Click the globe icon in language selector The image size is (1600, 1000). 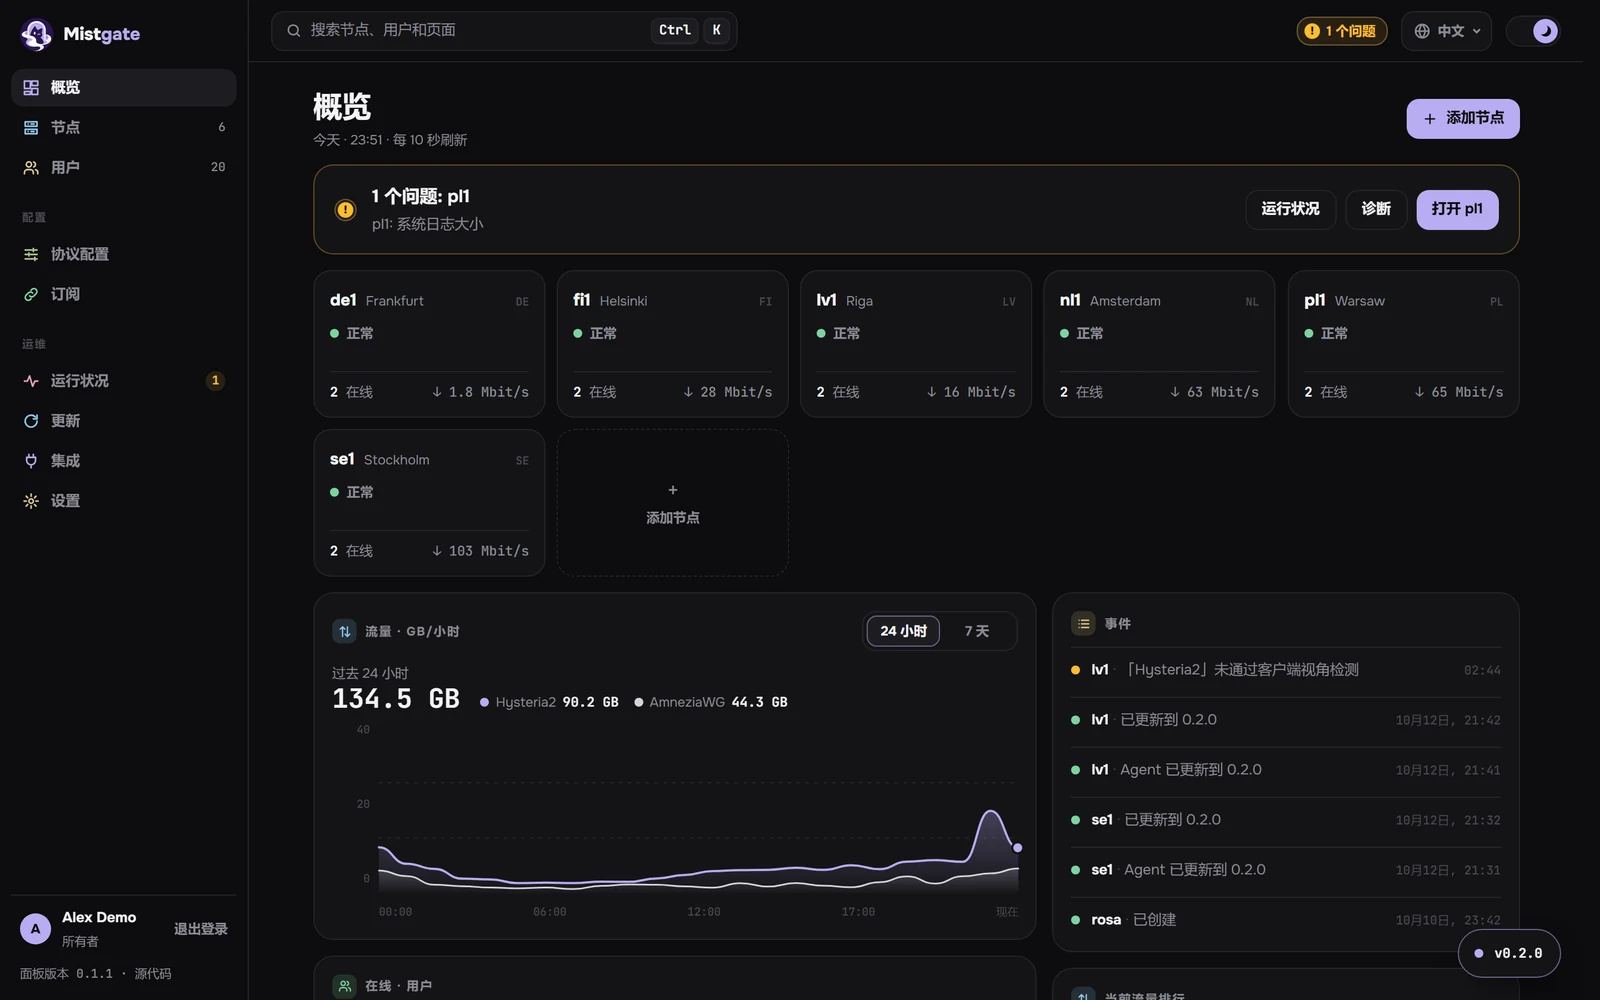(1422, 31)
